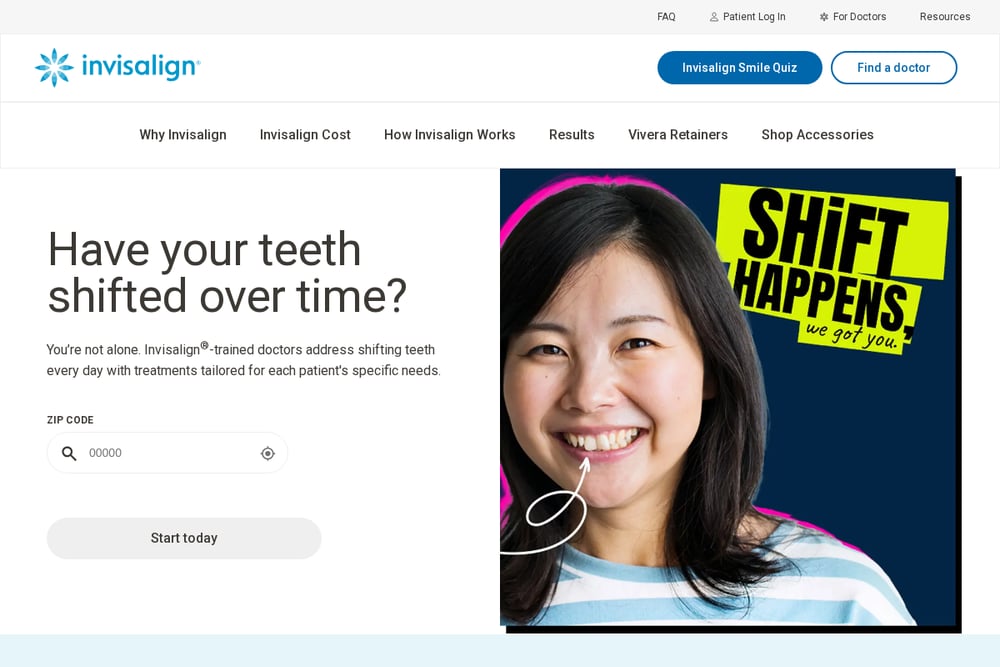Screen dimensions: 1000x667
Task: Focus the ZIP code input field
Action: tap(167, 453)
